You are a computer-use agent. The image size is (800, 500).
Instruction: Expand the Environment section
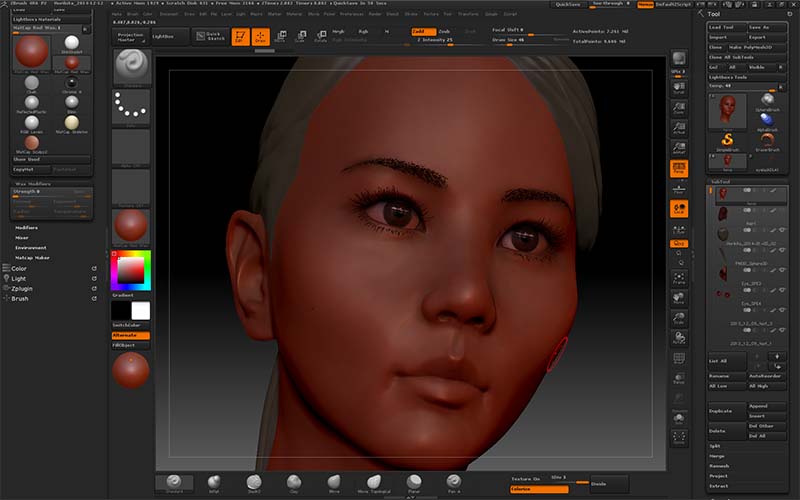tap(31, 247)
